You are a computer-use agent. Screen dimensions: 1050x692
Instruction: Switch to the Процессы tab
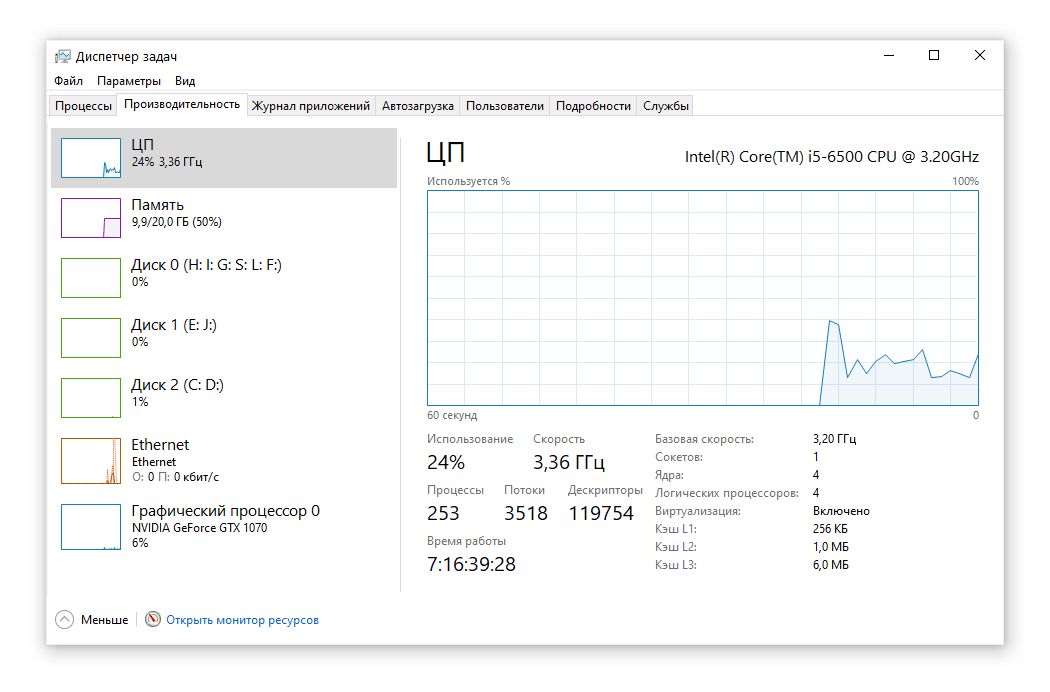click(83, 106)
